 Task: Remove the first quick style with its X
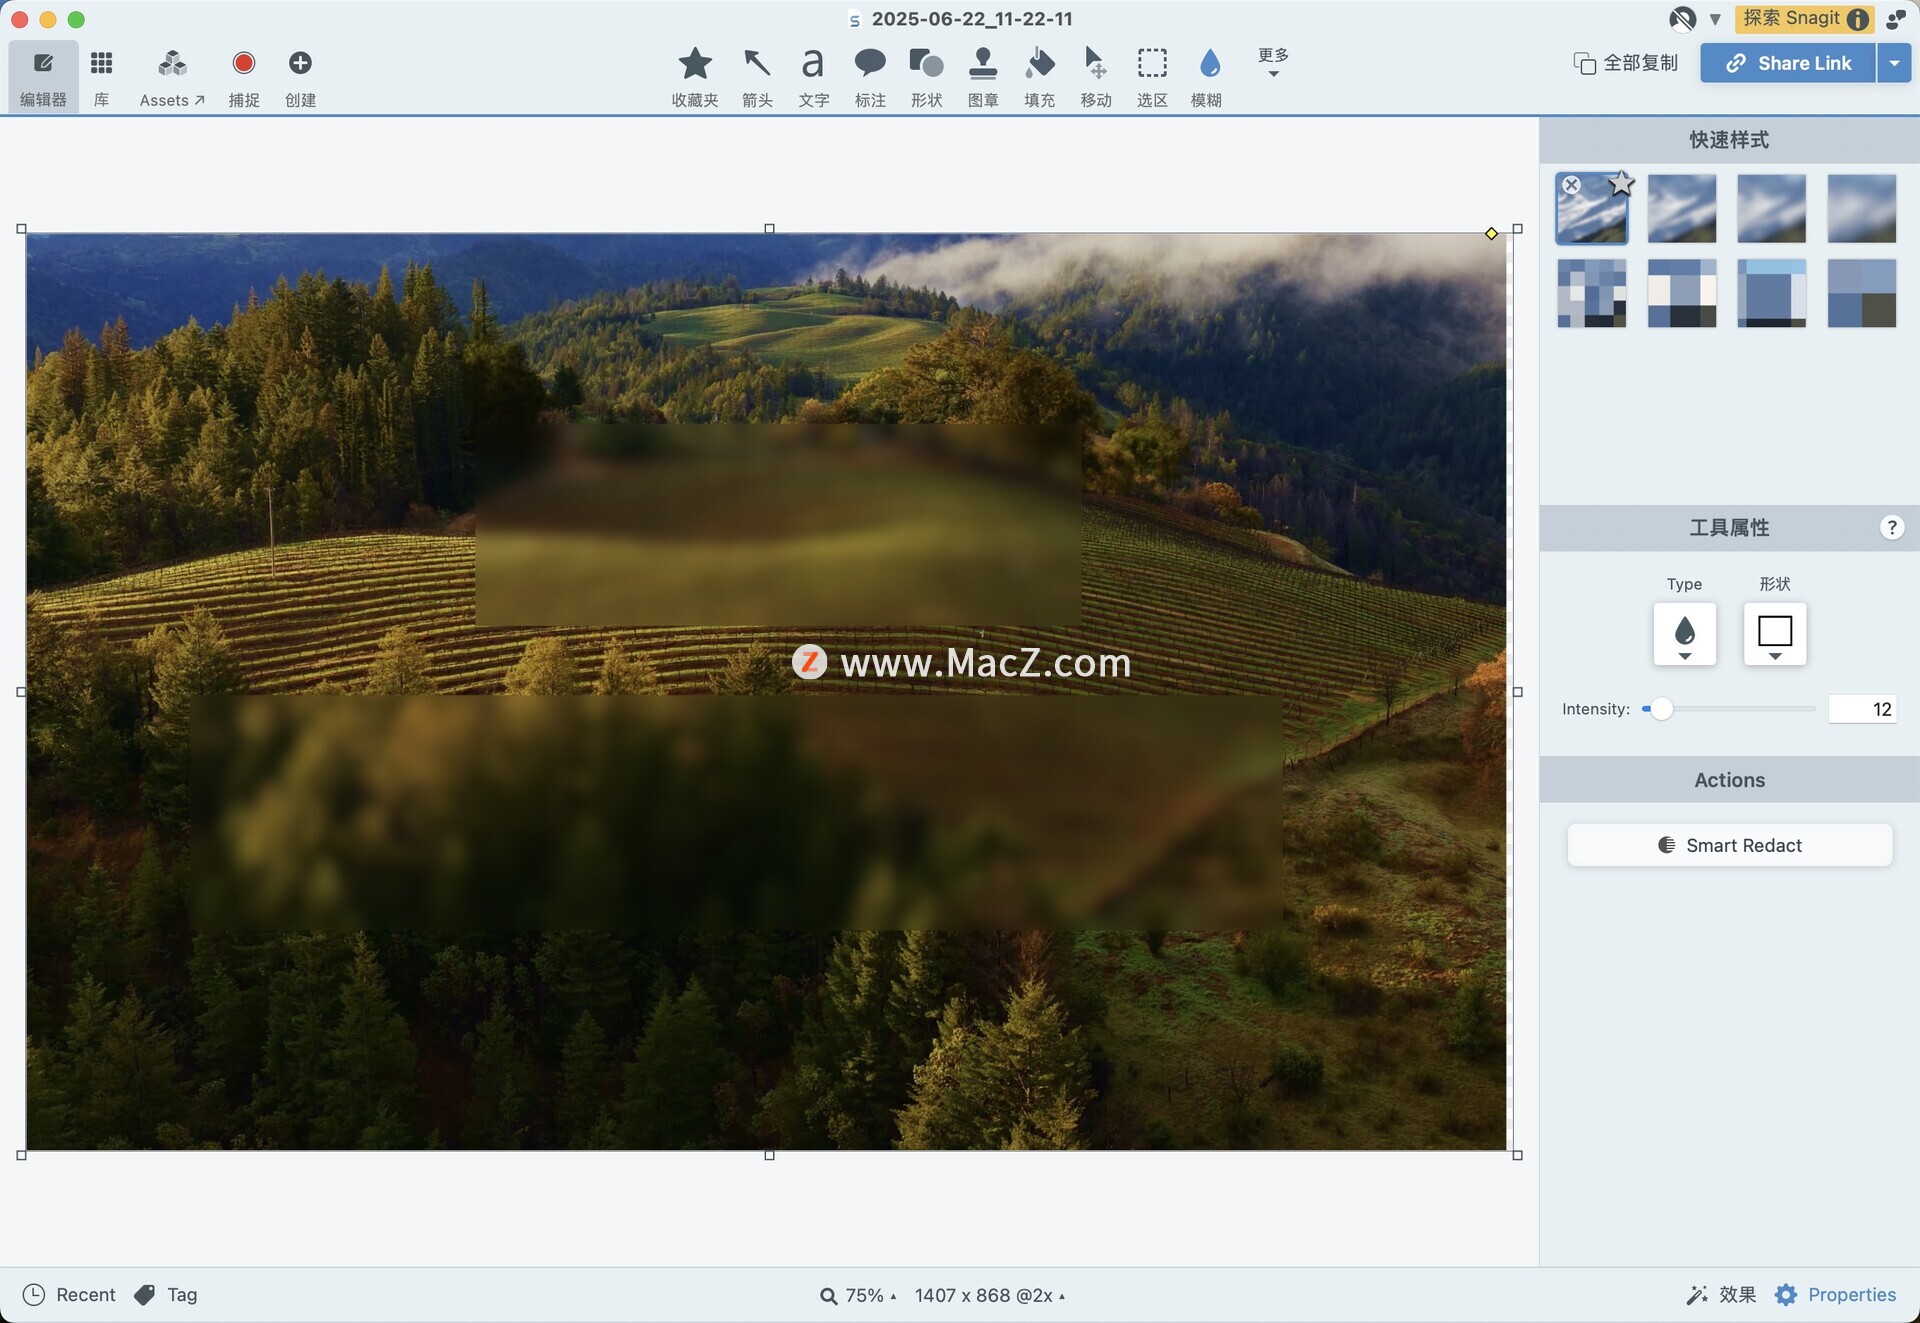click(1571, 185)
